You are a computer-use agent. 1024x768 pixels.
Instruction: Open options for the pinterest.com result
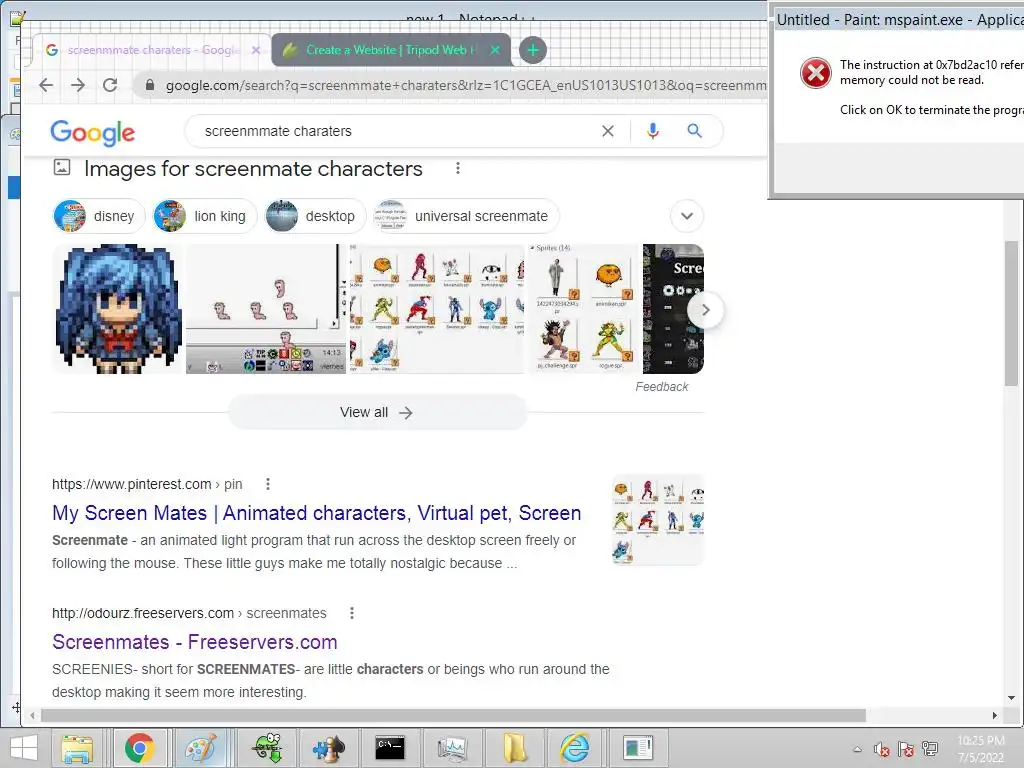[268, 484]
